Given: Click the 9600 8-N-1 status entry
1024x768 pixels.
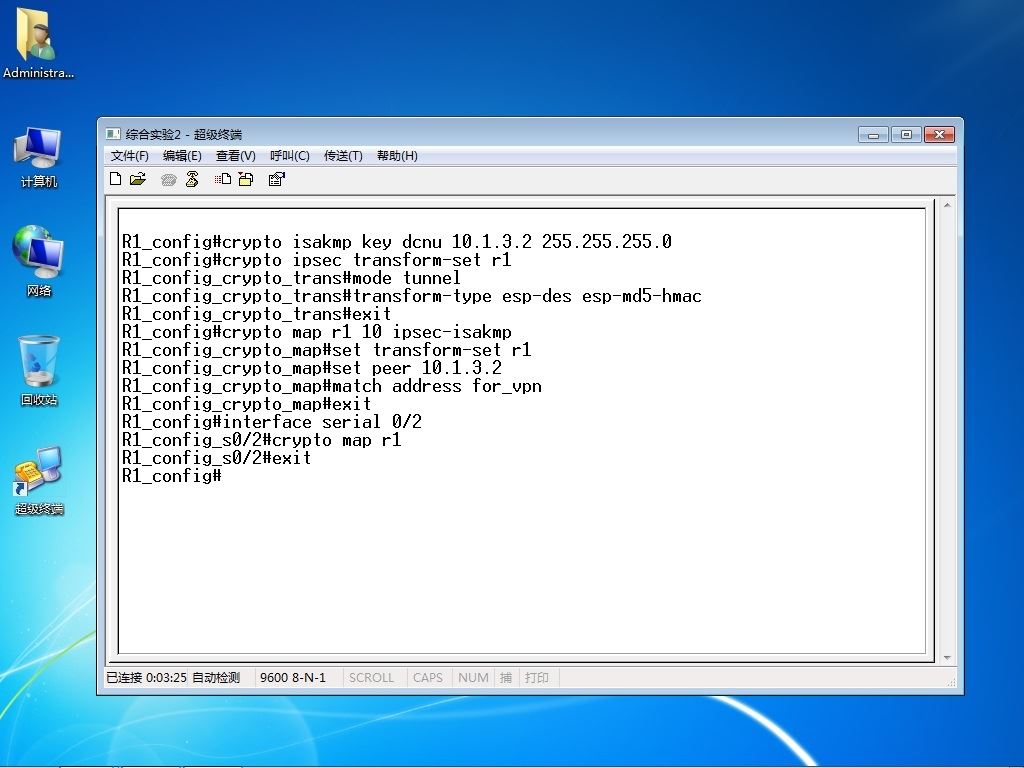Looking at the screenshot, I should tap(293, 677).
